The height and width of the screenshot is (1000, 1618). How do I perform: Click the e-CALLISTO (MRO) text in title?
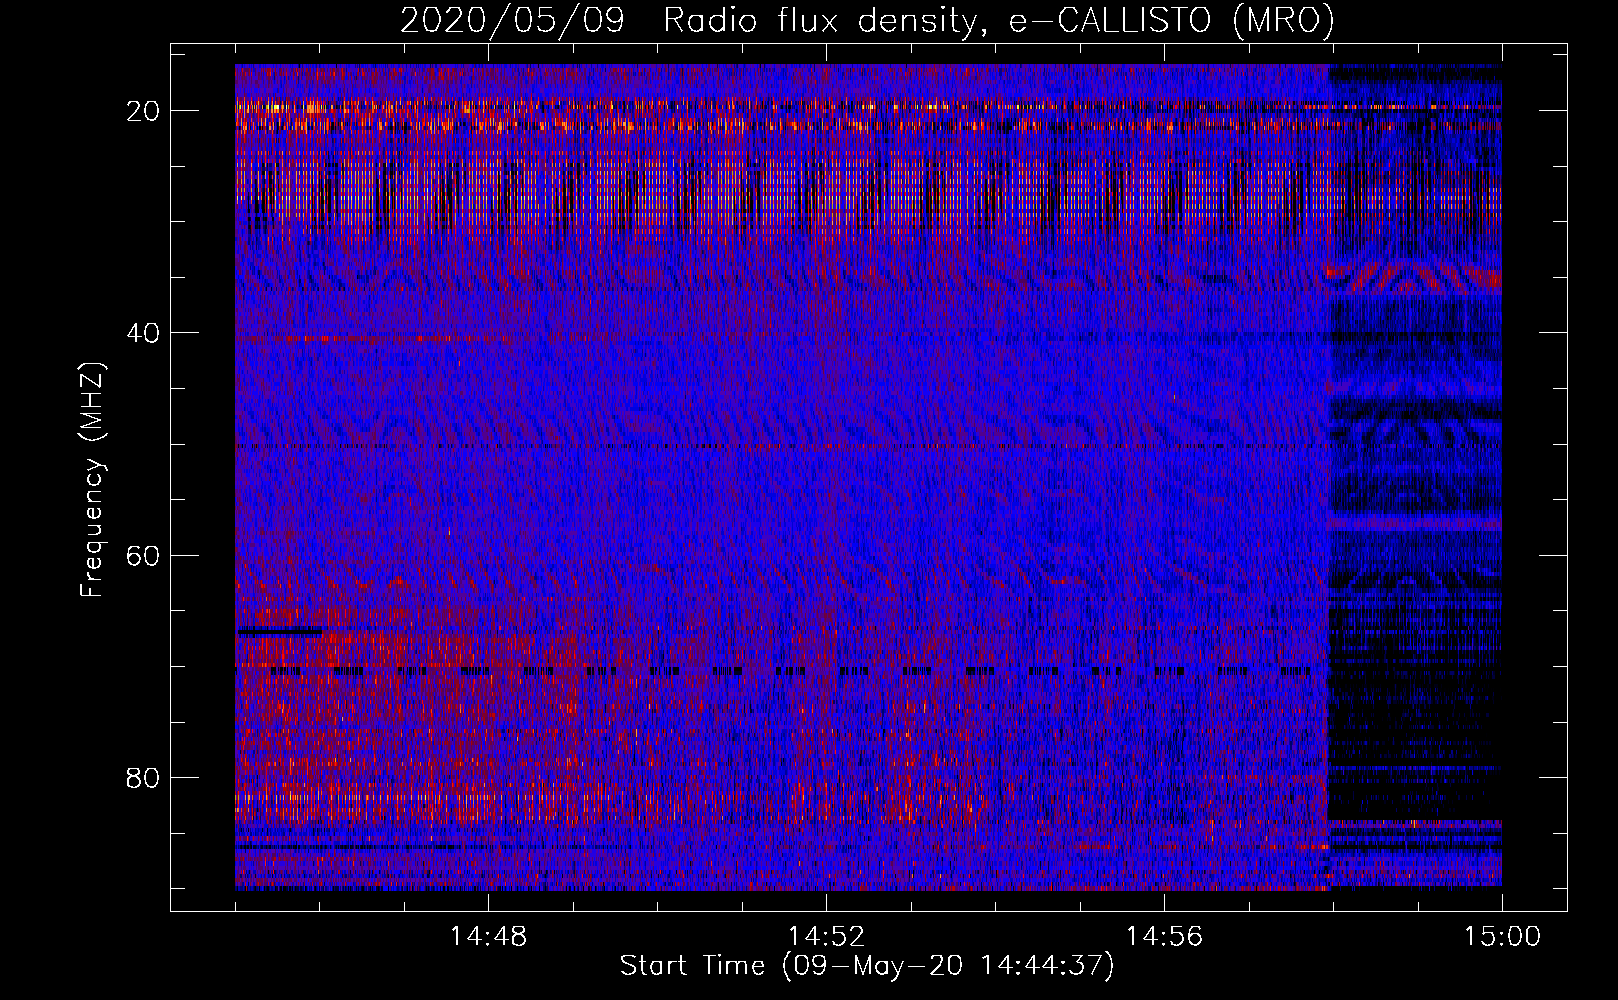pos(1171,20)
